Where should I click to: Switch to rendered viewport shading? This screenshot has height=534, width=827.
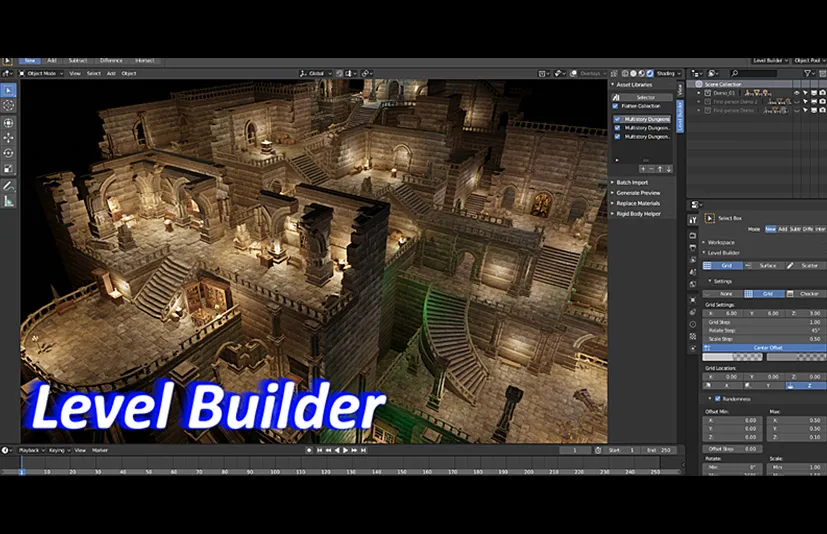coord(650,73)
